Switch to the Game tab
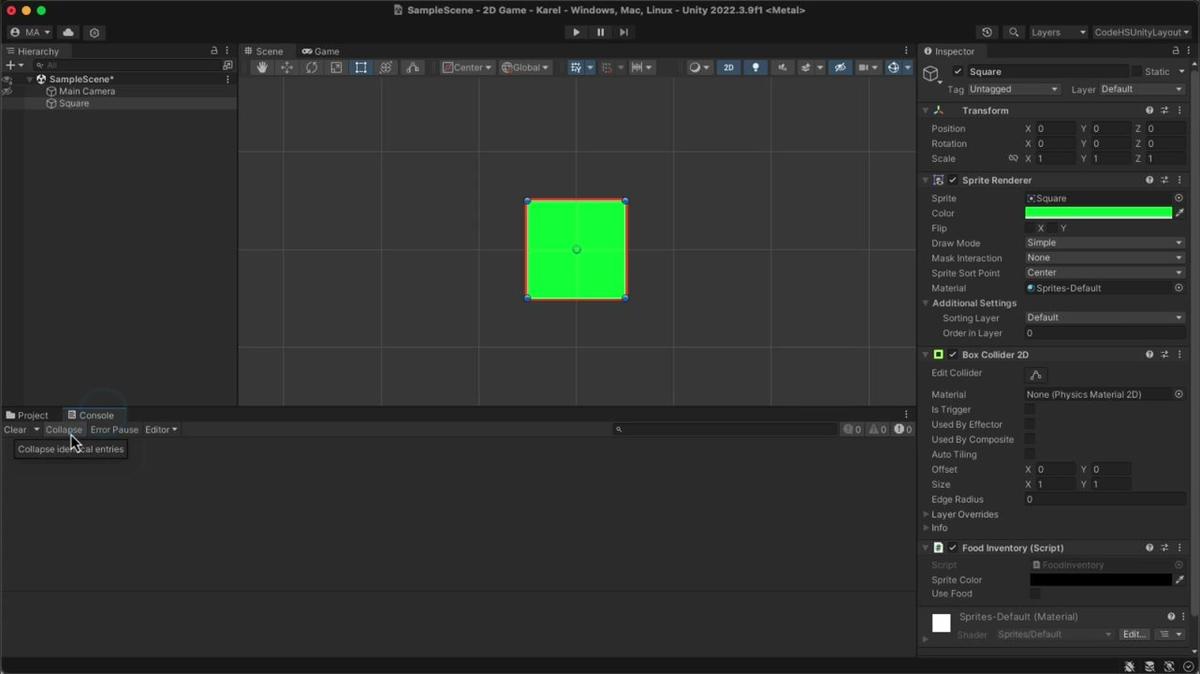The width and height of the screenshot is (1200, 674). 320,51
